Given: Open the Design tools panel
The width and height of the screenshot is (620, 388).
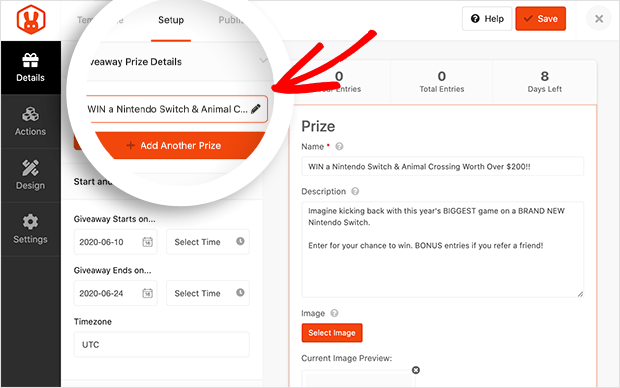Looking at the screenshot, I should click(x=30, y=175).
